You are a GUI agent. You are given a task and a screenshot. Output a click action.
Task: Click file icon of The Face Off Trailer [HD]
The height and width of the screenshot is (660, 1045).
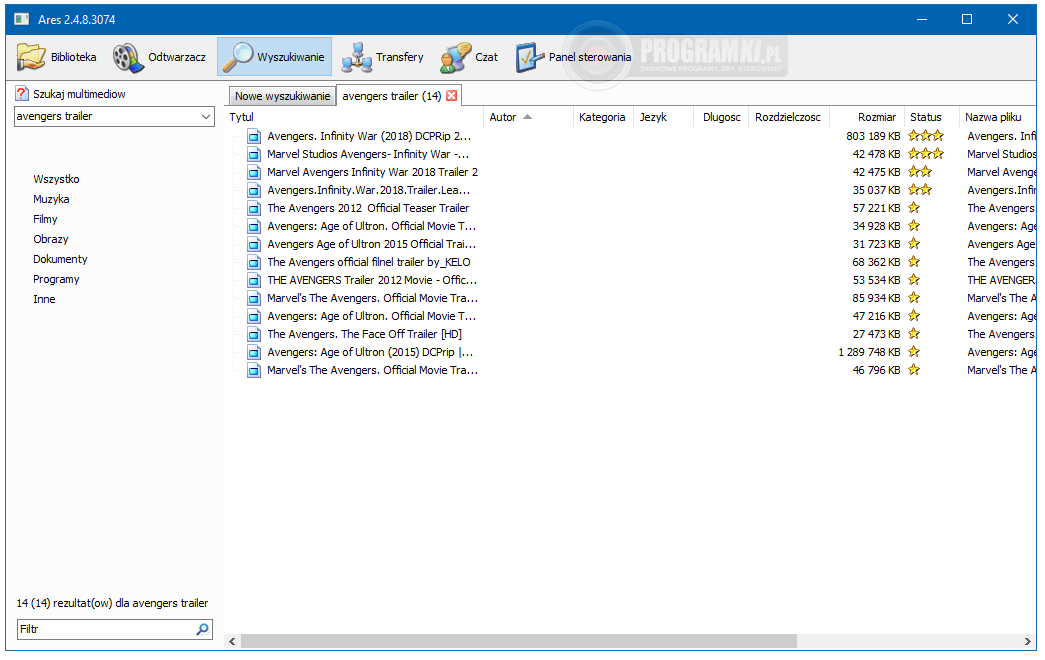253,335
